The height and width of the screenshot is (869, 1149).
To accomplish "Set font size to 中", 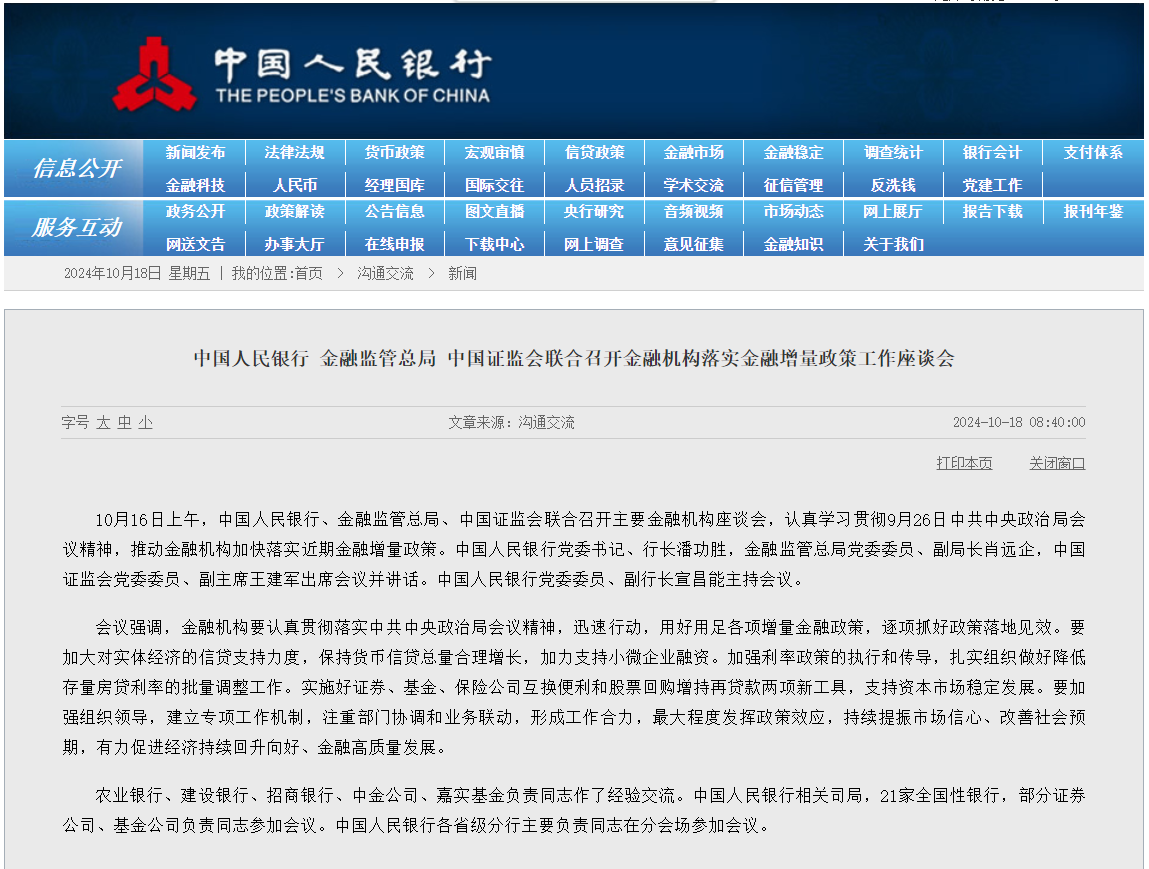I will pyautogui.click(x=125, y=423).
